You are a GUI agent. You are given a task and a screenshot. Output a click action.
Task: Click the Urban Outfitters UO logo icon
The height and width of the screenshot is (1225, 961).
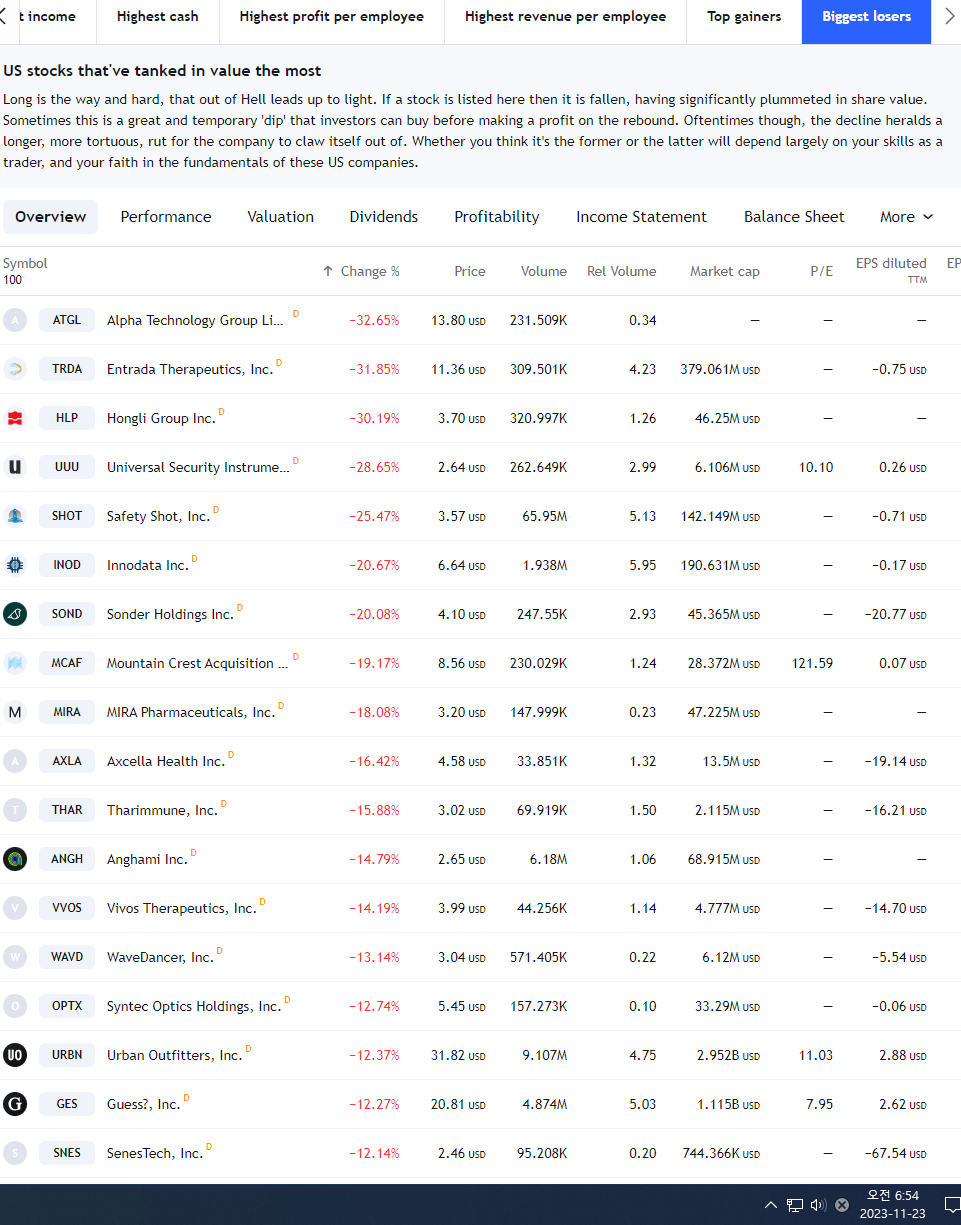click(14, 1055)
